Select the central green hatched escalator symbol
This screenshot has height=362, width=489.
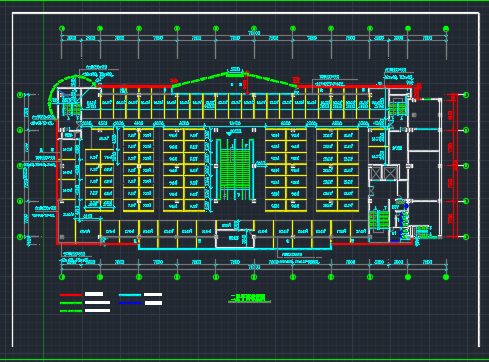pyautogui.click(x=235, y=170)
